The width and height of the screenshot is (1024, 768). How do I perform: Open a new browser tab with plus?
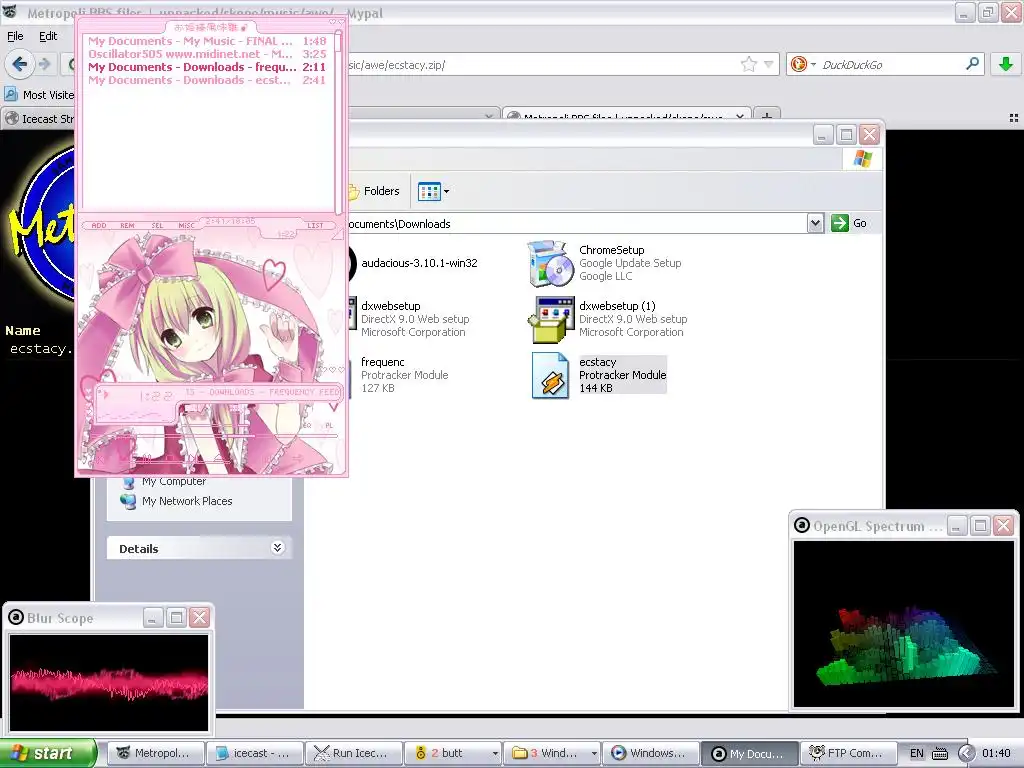click(767, 117)
